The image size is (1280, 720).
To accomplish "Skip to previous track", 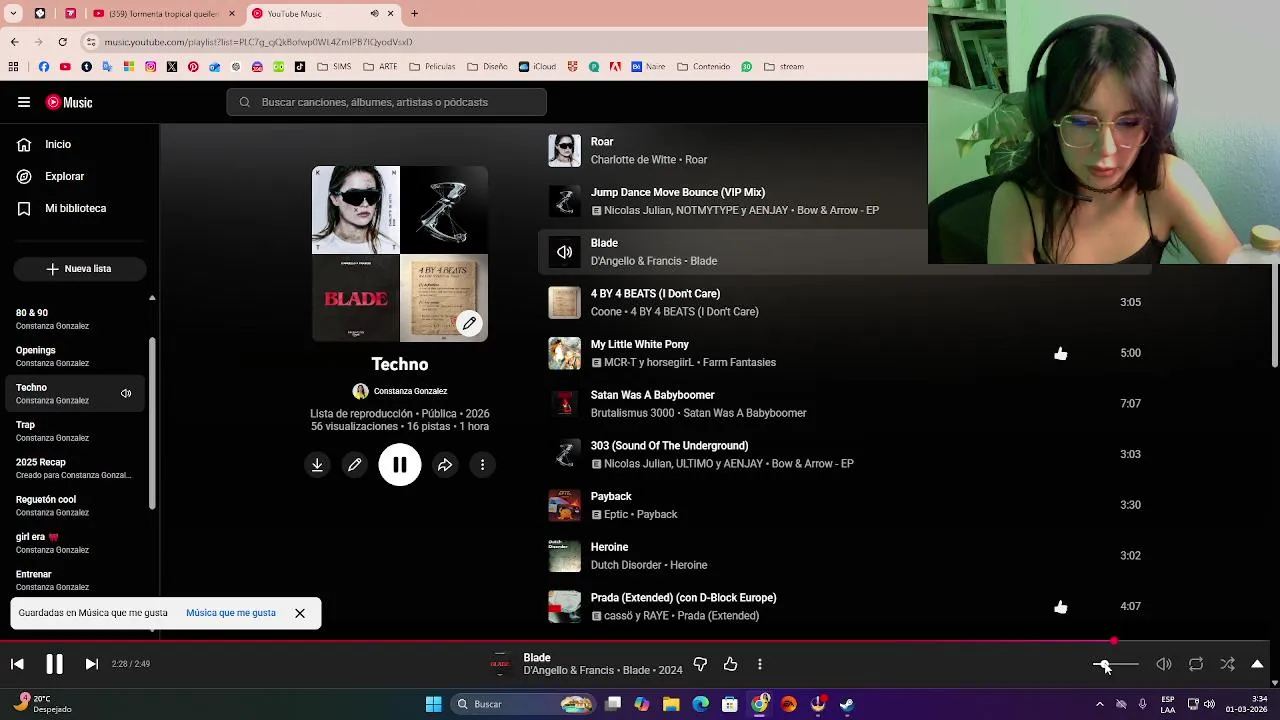I will coord(17,664).
